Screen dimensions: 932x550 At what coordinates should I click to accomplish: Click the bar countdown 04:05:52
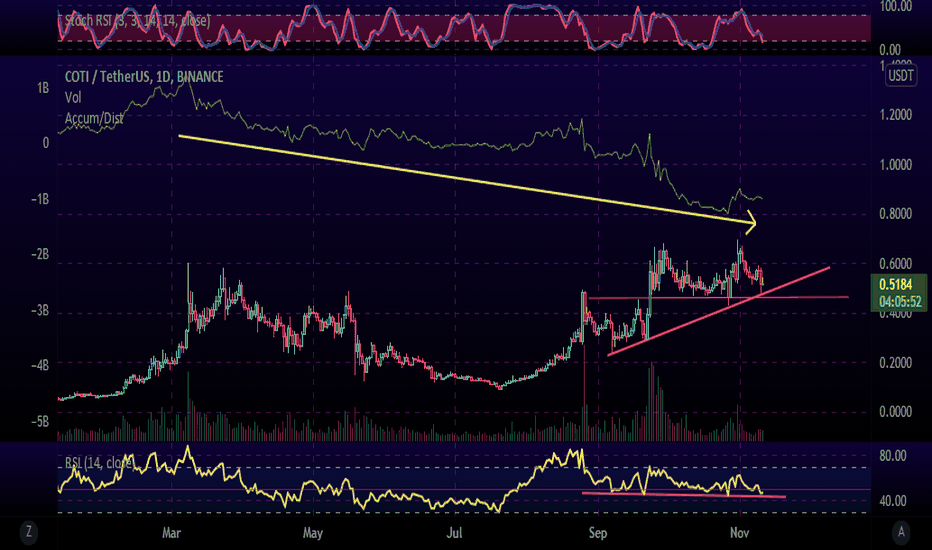tap(900, 301)
